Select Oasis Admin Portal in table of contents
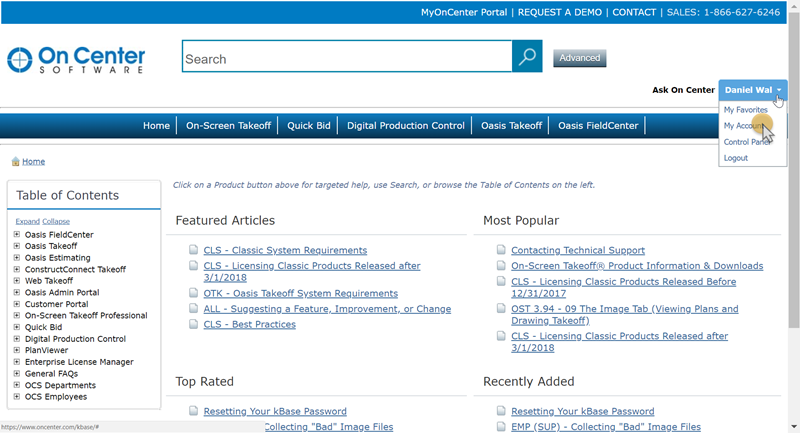 [62, 292]
